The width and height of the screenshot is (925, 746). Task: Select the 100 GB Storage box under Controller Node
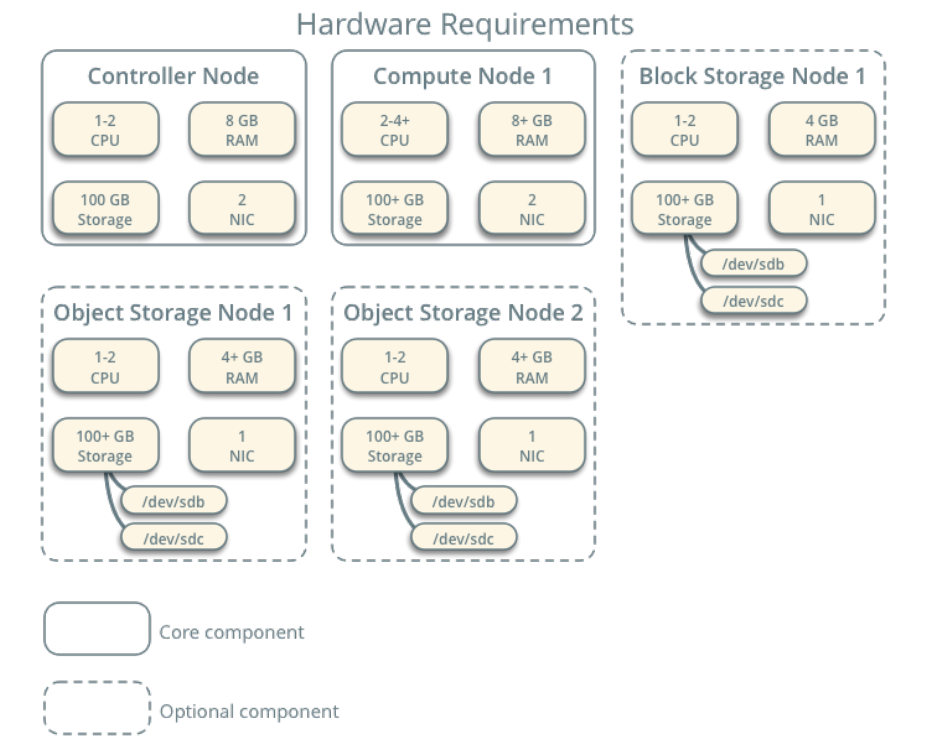pyautogui.click(x=105, y=207)
